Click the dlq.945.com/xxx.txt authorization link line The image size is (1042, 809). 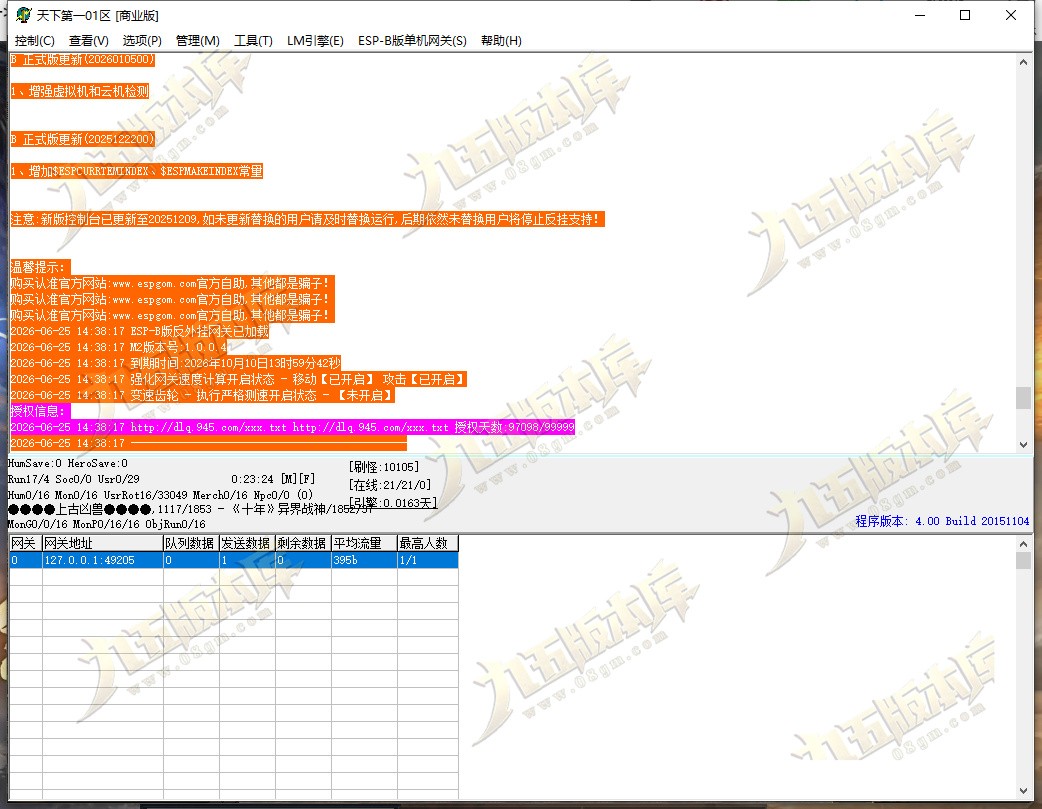pos(292,427)
